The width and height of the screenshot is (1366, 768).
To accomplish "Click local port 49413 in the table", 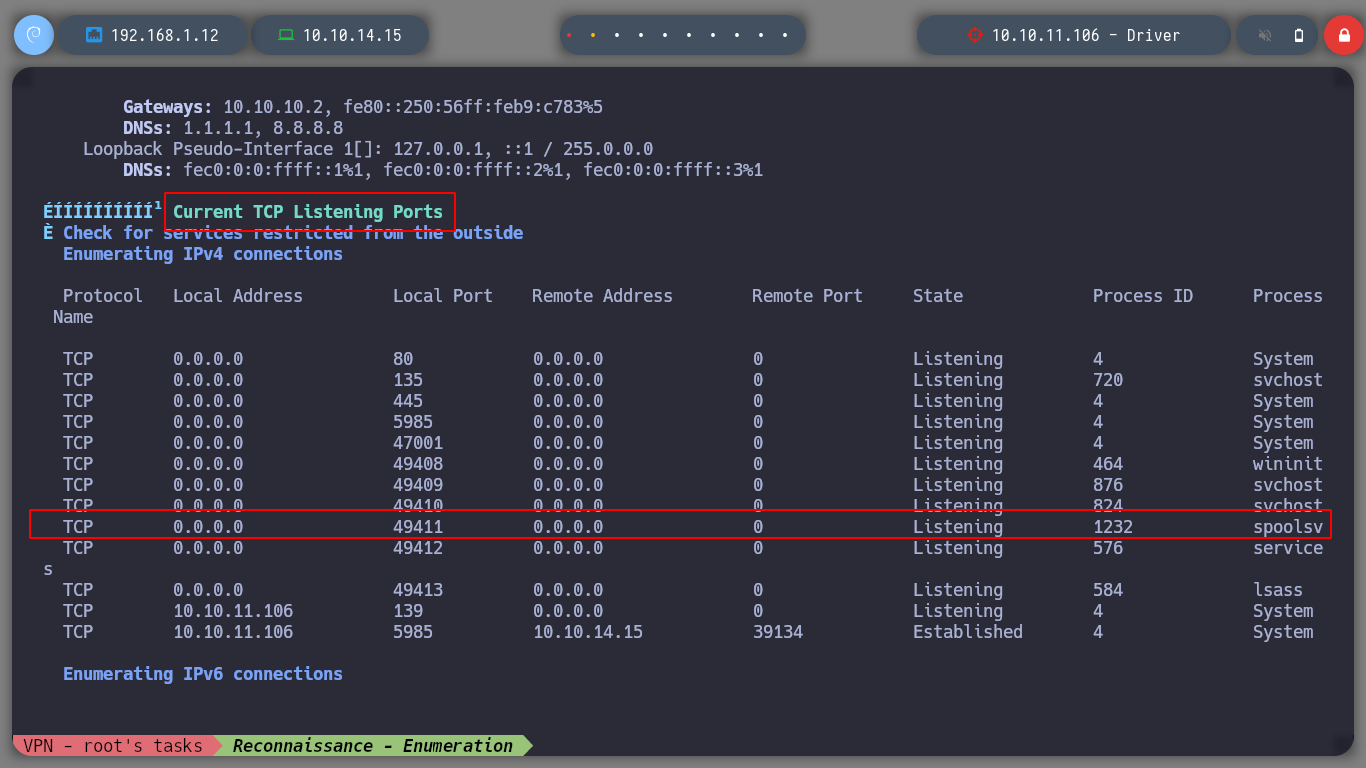I will 418,590.
